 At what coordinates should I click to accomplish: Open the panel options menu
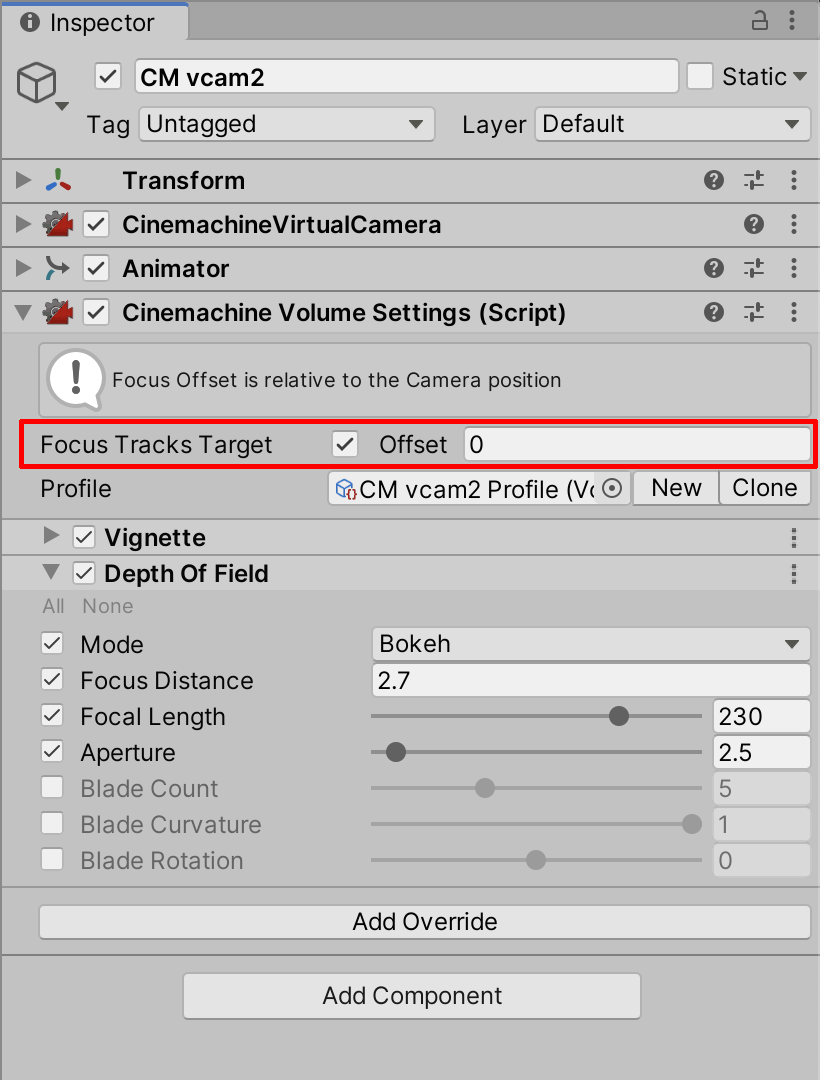[x=794, y=21]
